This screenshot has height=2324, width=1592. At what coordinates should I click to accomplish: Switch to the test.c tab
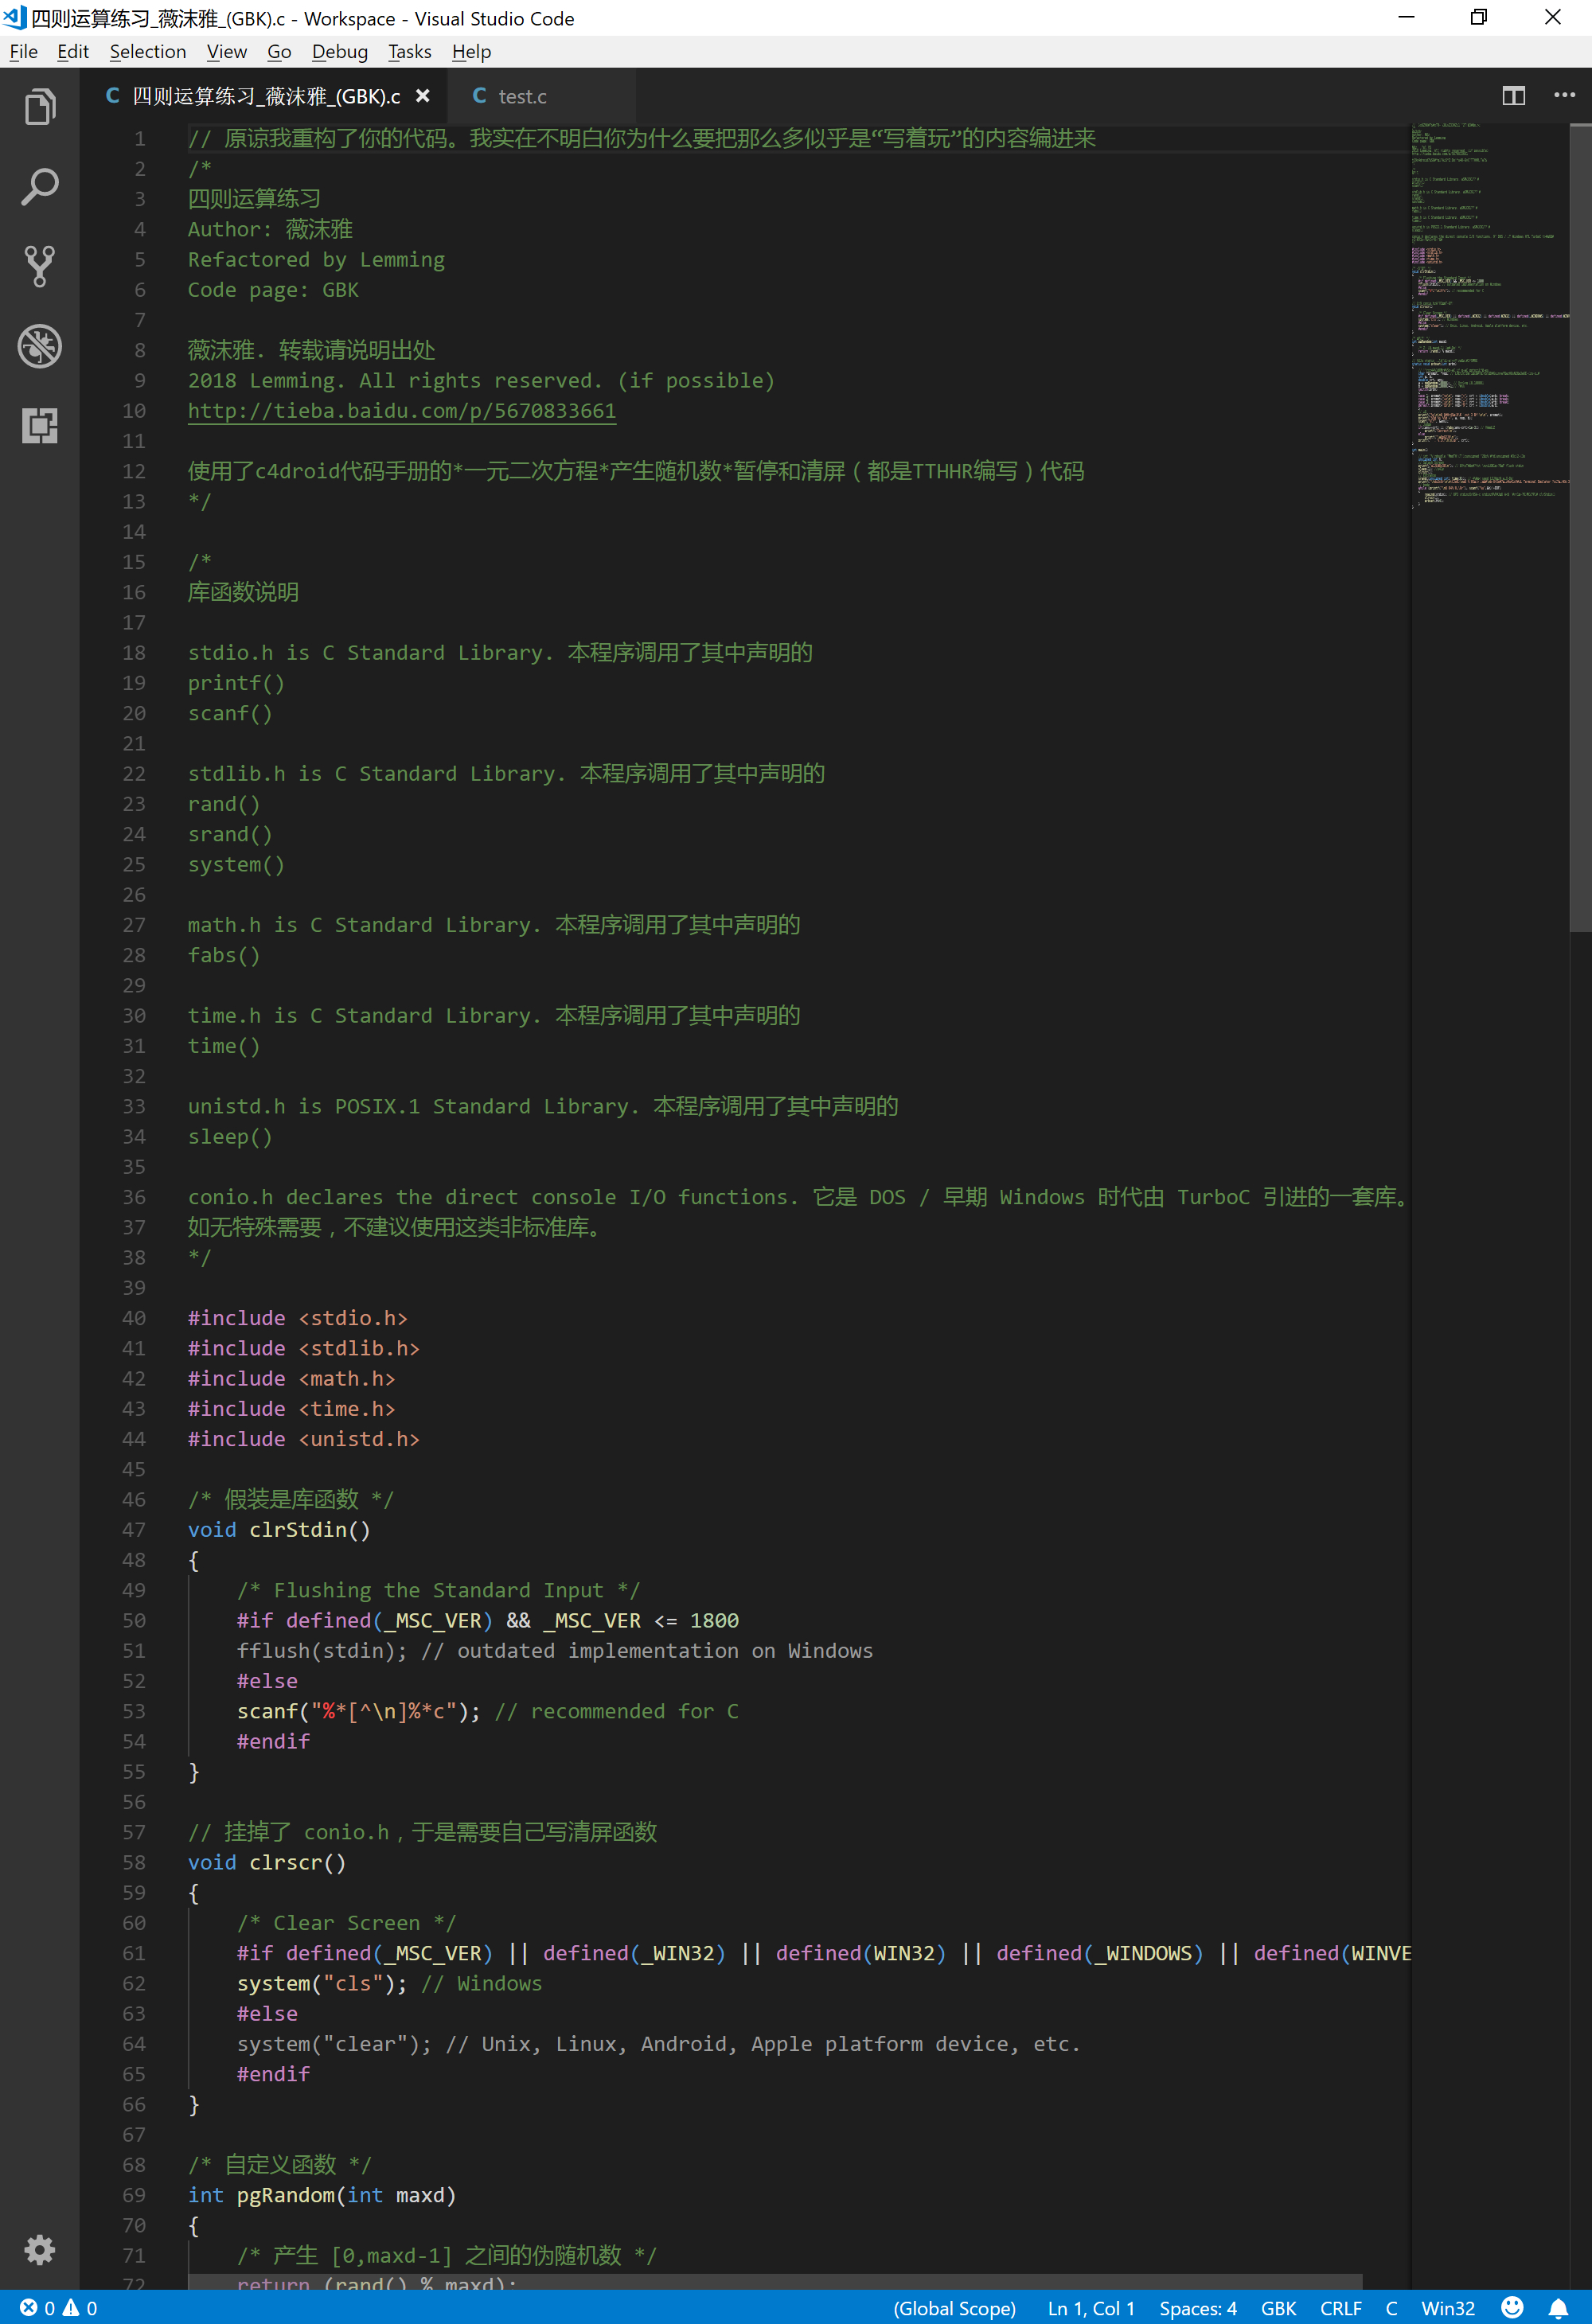pos(522,97)
